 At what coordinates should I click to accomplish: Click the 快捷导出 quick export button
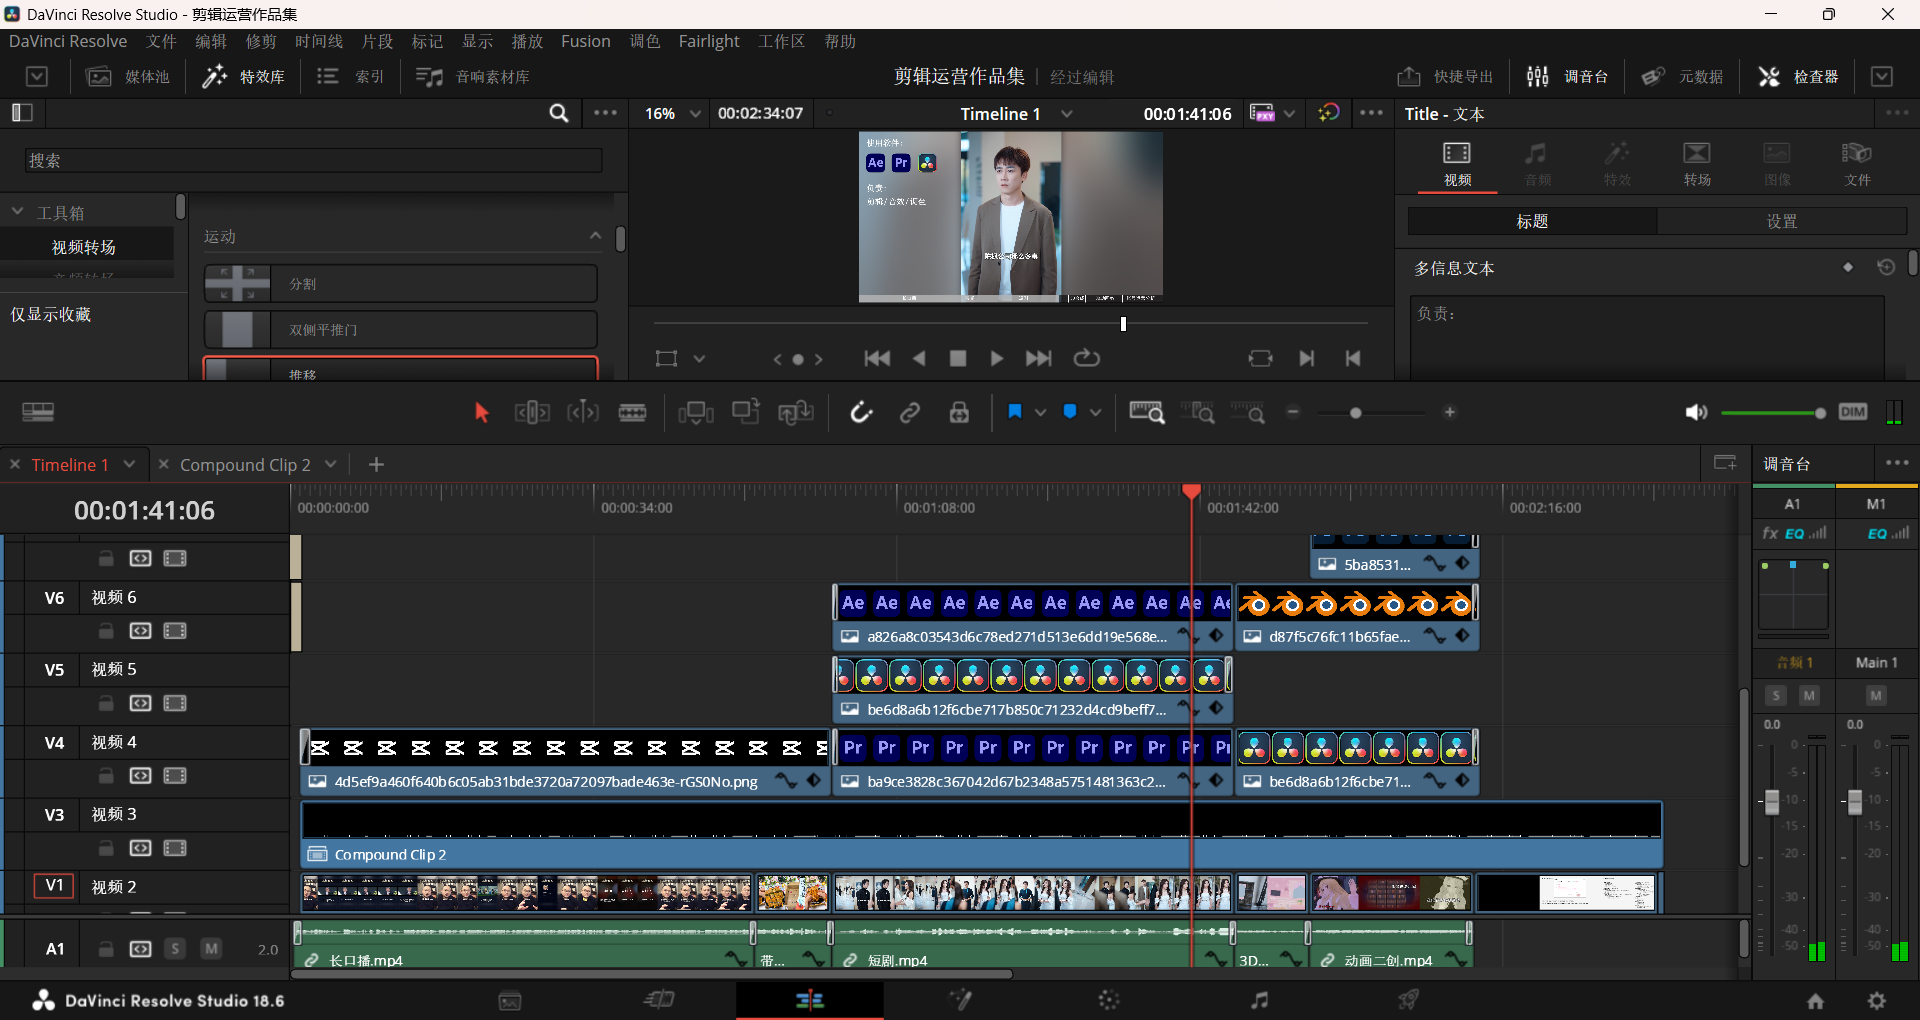(x=1445, y=77)
